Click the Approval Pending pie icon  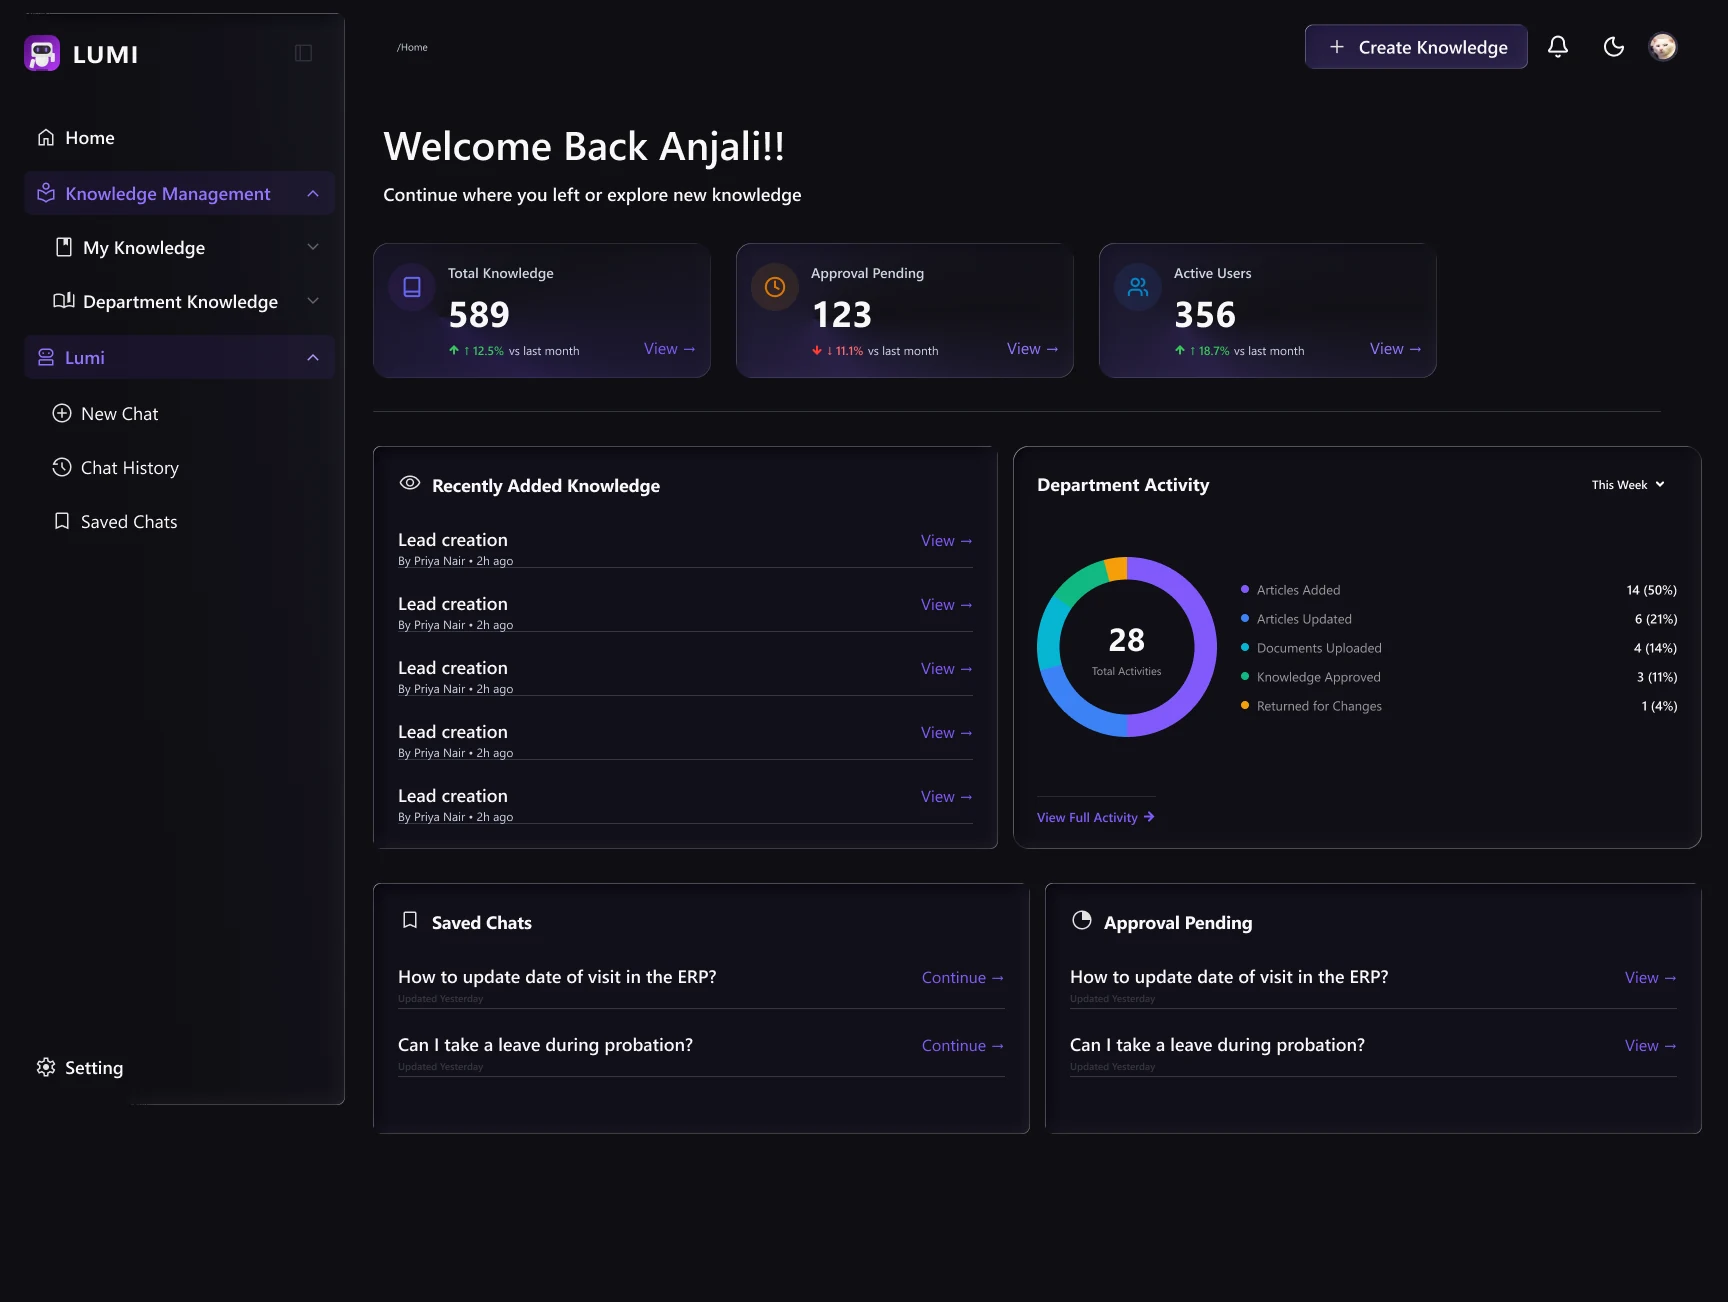click(x=1082, y=920)
